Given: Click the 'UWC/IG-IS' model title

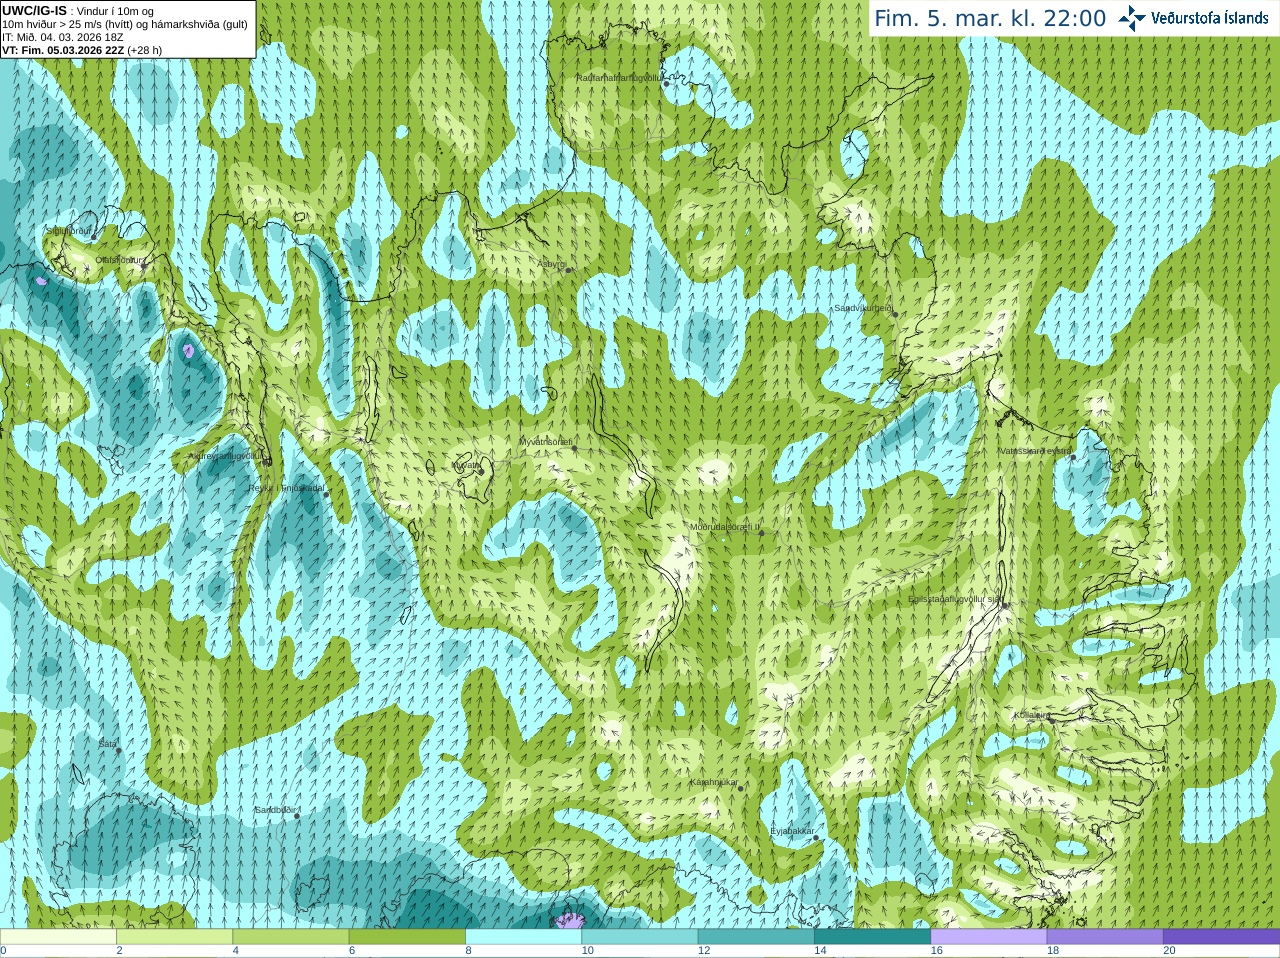Looking at the screenshot, I should [x=35, y=10].
